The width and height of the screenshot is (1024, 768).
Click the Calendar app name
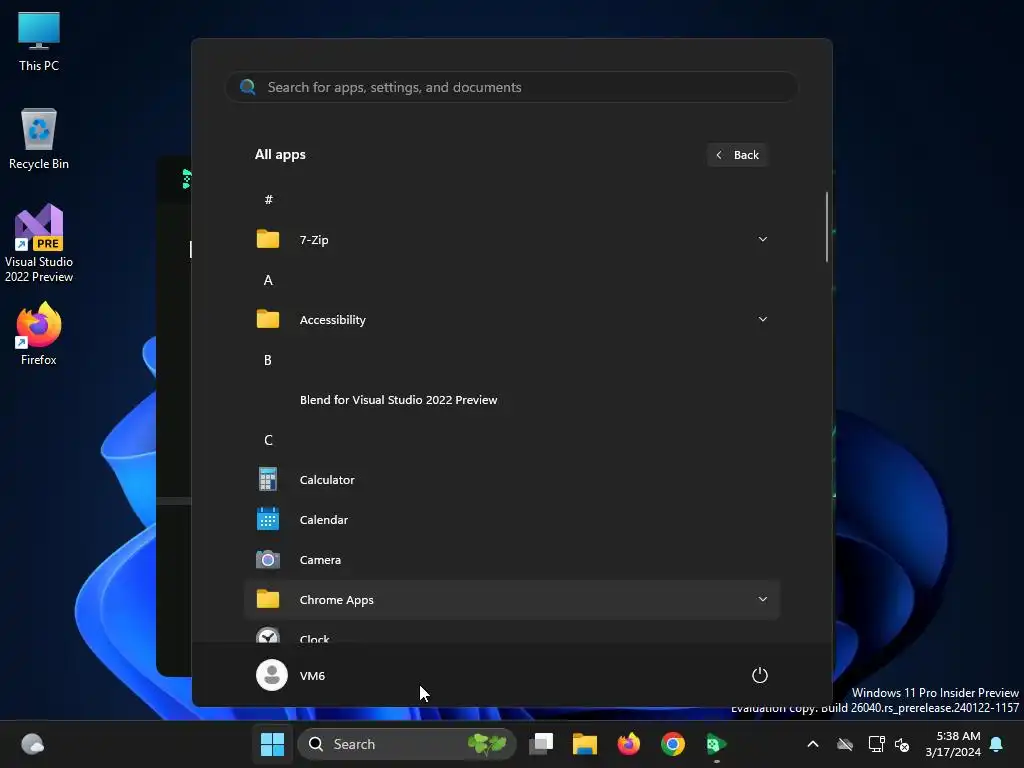pos(324,519)
